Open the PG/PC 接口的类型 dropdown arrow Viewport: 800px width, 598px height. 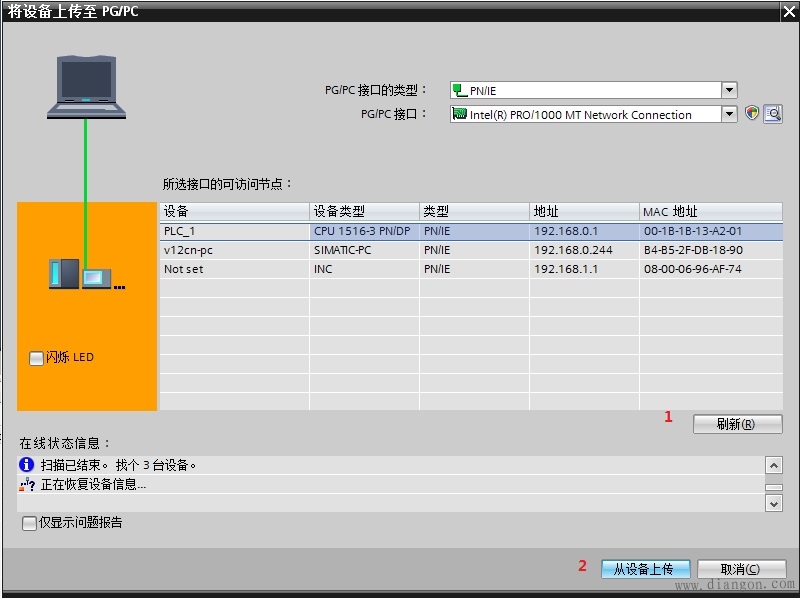coord(729,90)
